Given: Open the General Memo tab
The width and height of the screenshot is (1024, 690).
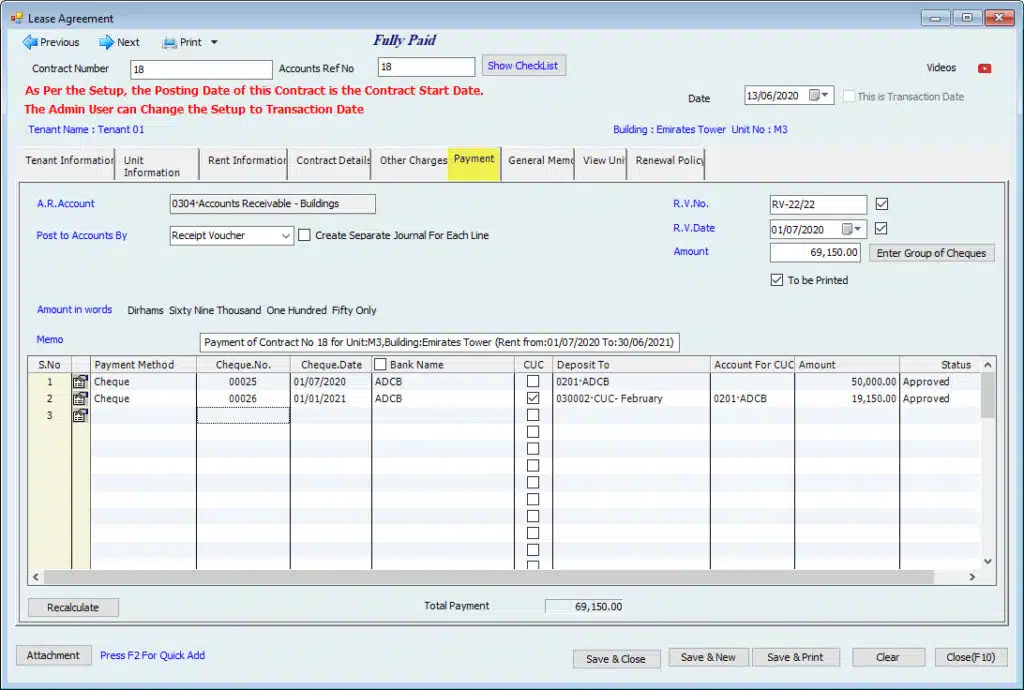Looking at the screenshot, I should click(x=540, y=161).
